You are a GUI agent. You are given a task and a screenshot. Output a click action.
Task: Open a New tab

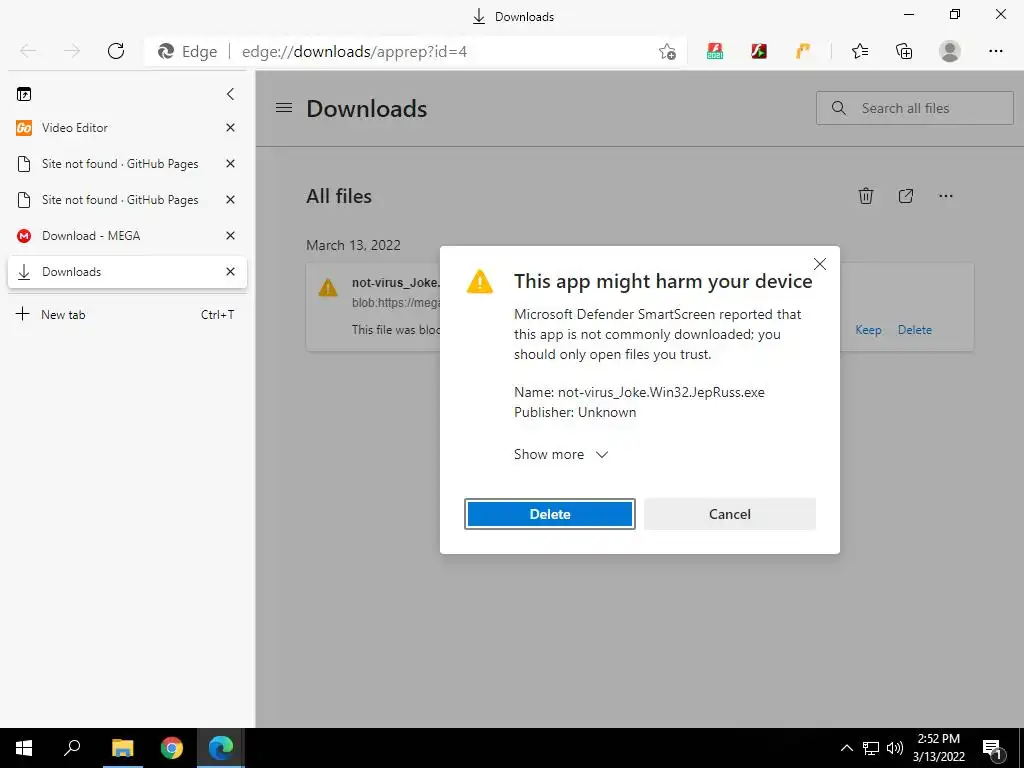pos(127,315)
